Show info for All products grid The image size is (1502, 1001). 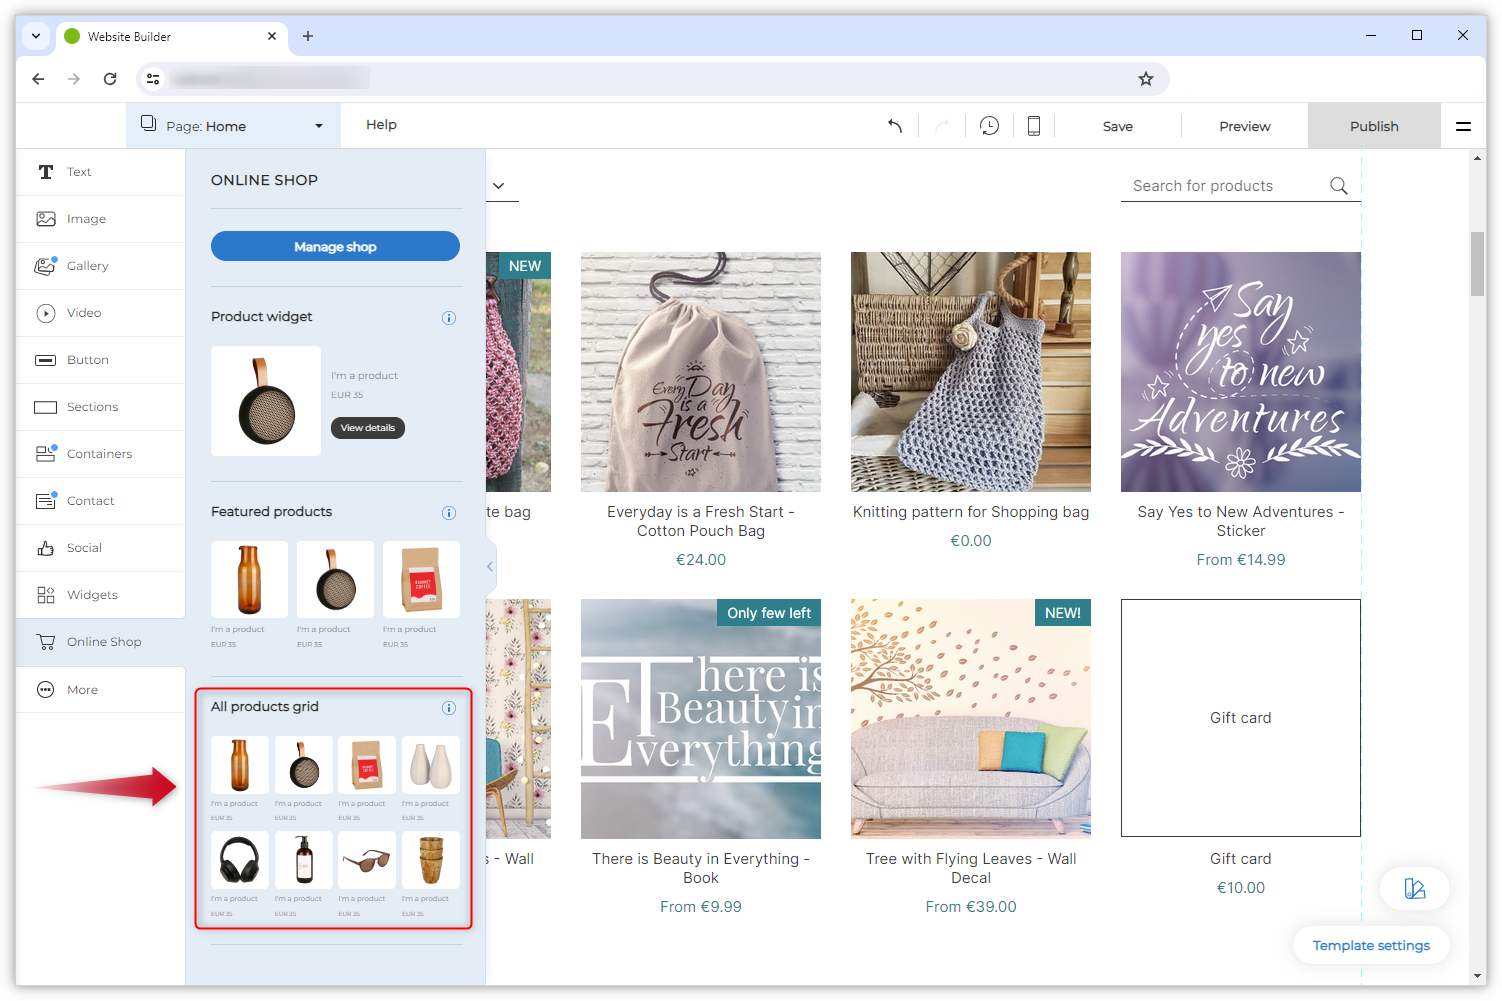(x=449, y=708)
